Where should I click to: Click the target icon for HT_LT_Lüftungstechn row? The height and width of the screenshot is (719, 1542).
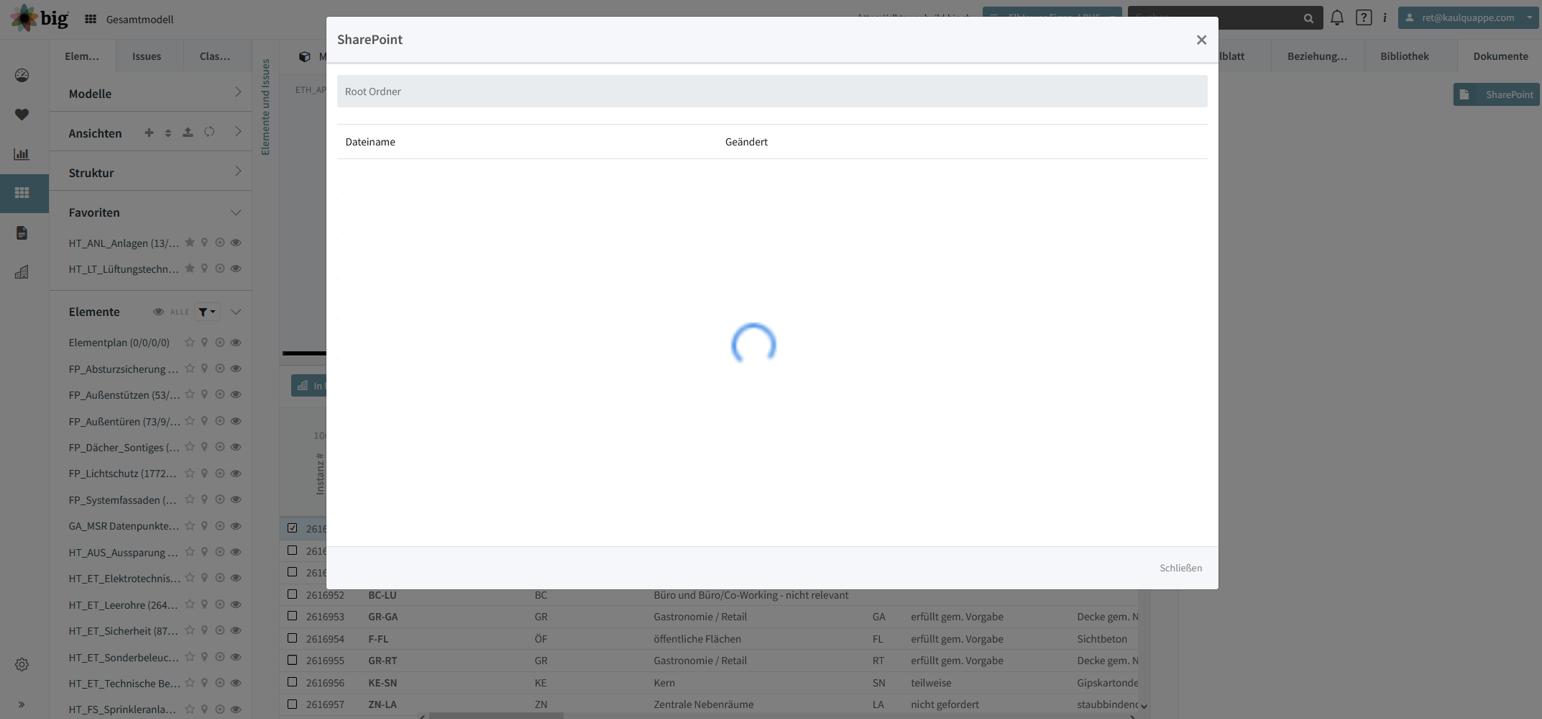coord(220,269)
